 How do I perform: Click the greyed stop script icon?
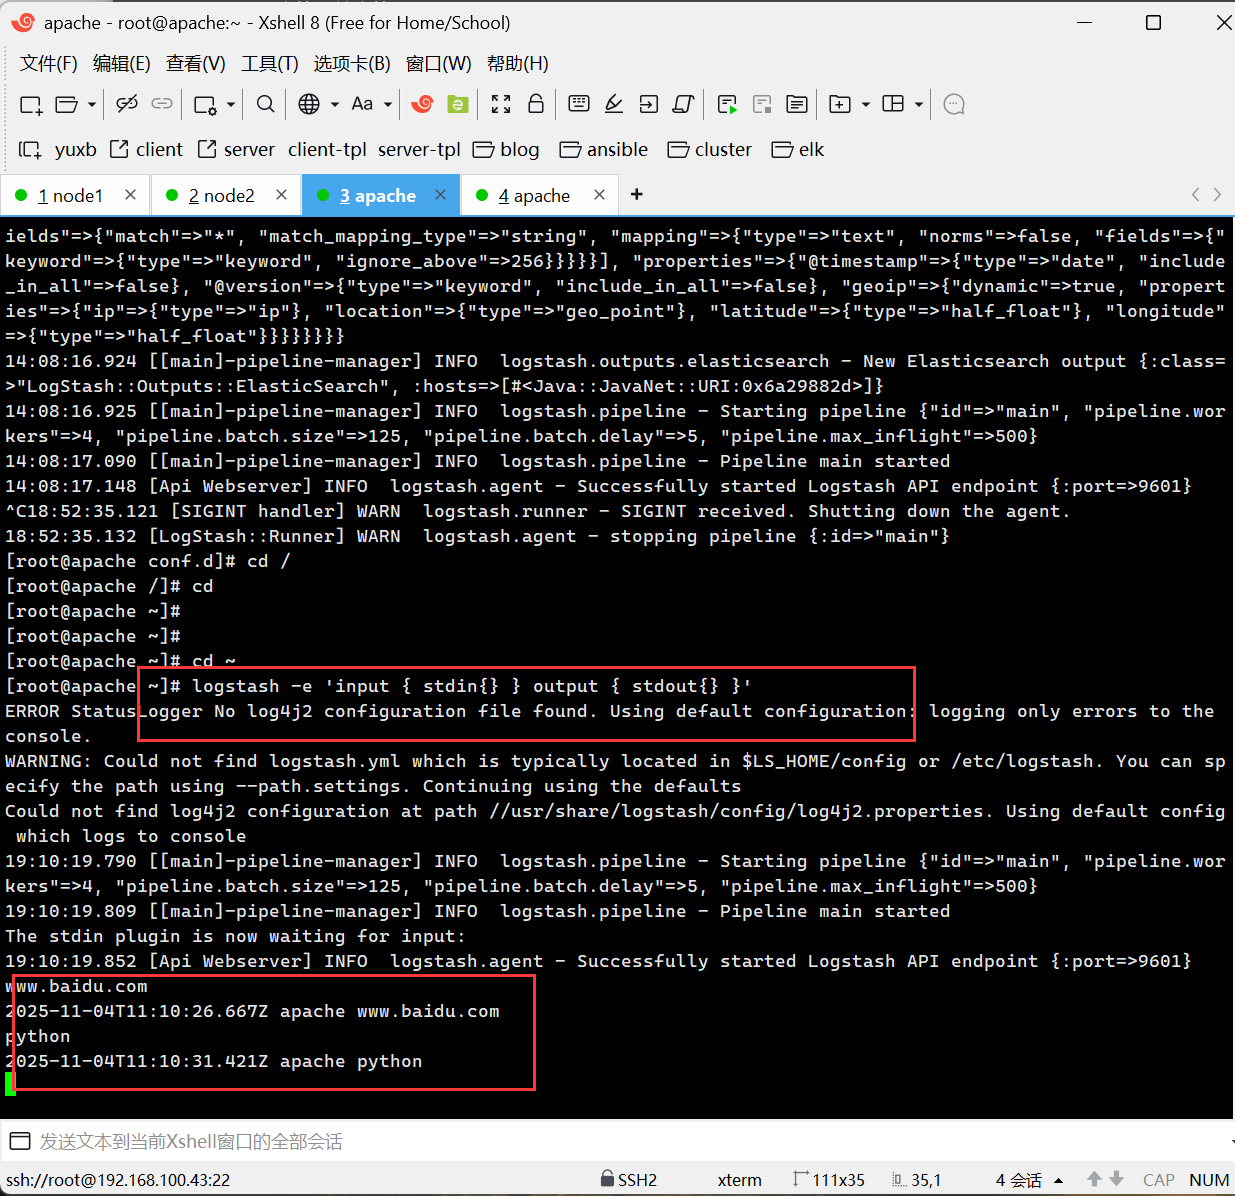(x=762, y=104)
